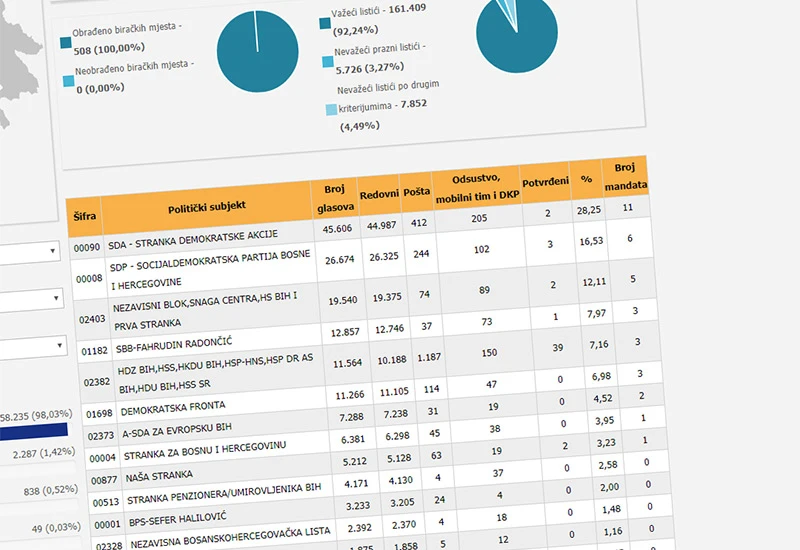The height and width of the screenshot is (550, 800).
Task: Click the dark teal 'Obrađeno biračkih mjesta' legend square
Action: 66,42
